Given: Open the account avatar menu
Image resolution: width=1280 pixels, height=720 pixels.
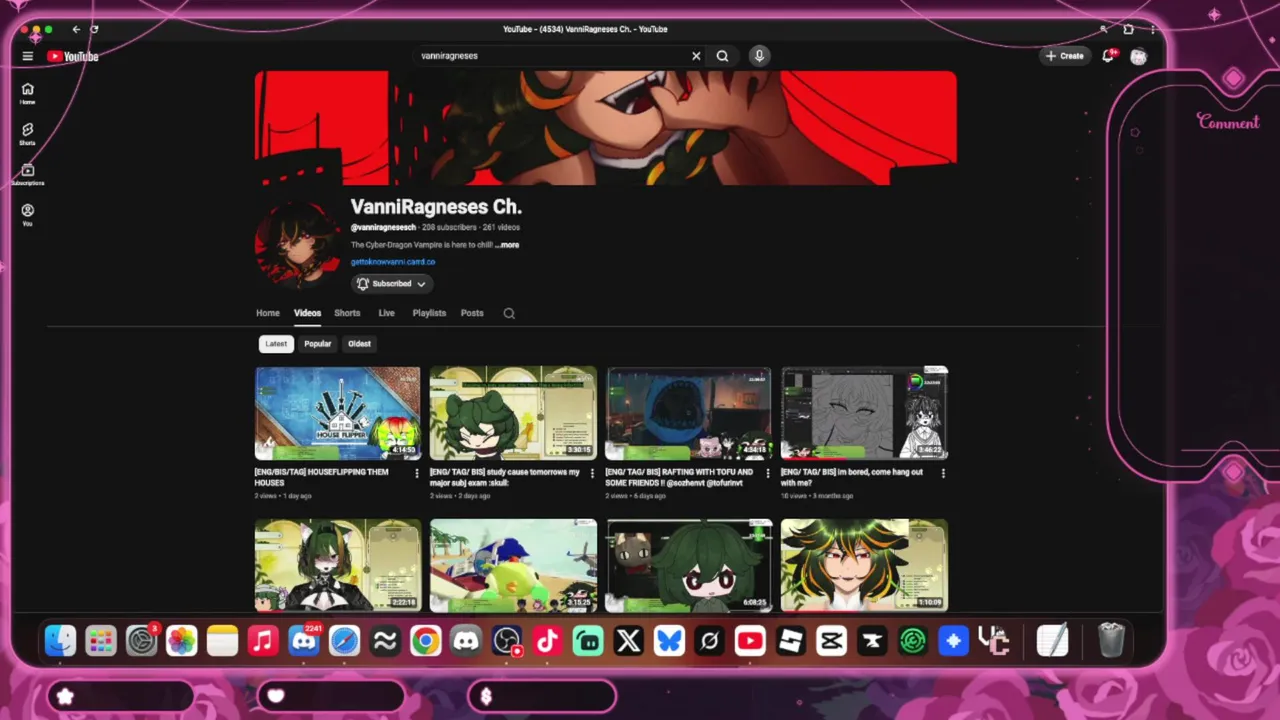Looking at the screenshot, I should (1138, 57).
